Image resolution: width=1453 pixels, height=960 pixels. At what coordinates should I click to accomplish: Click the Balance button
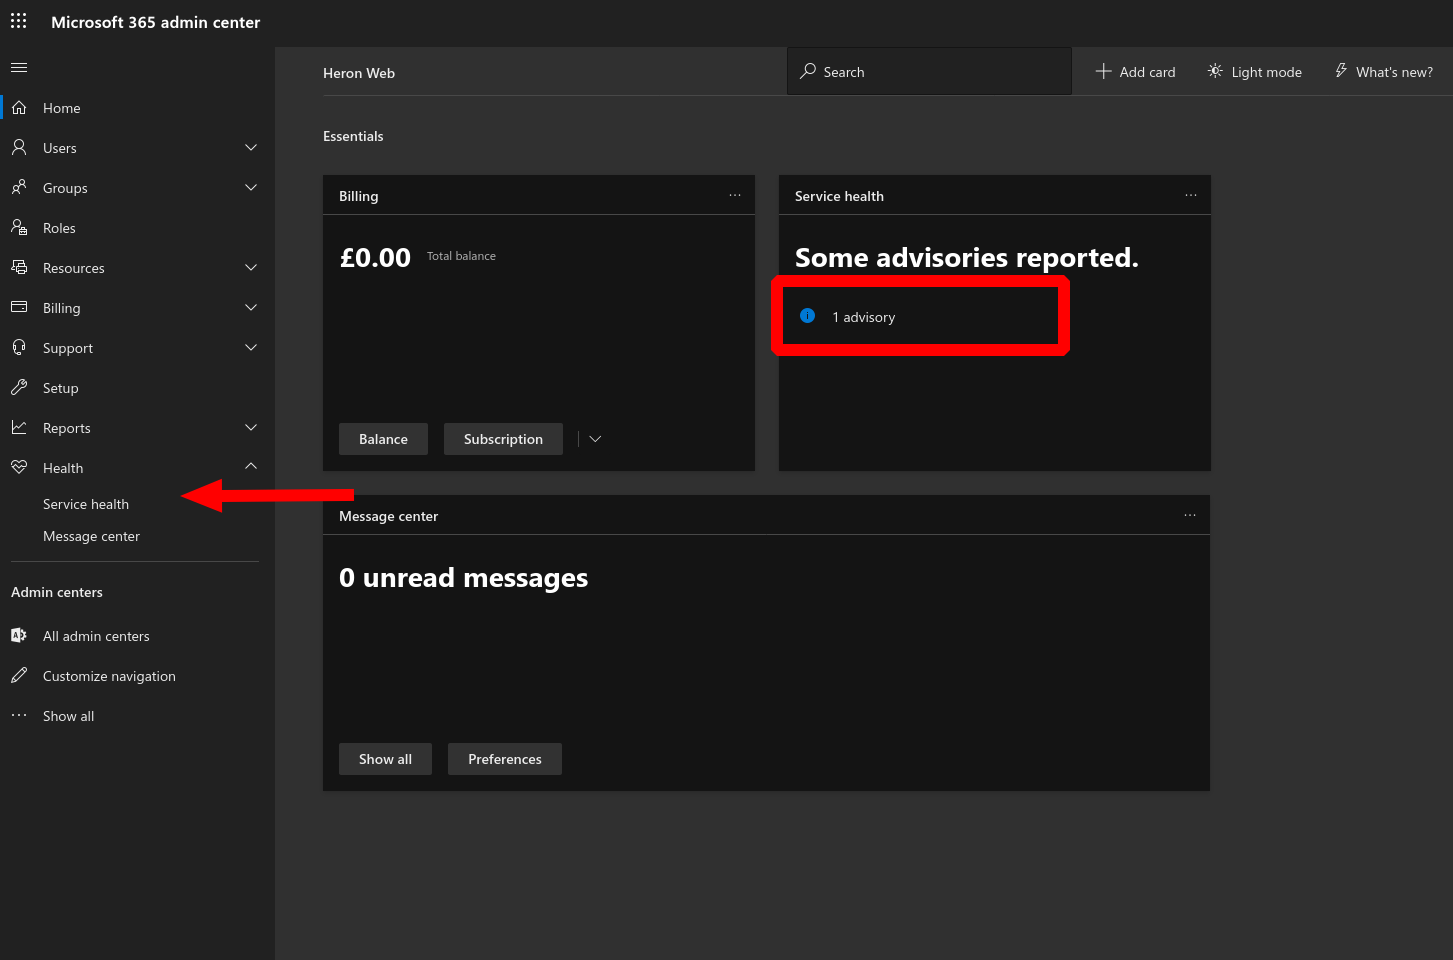383,439
